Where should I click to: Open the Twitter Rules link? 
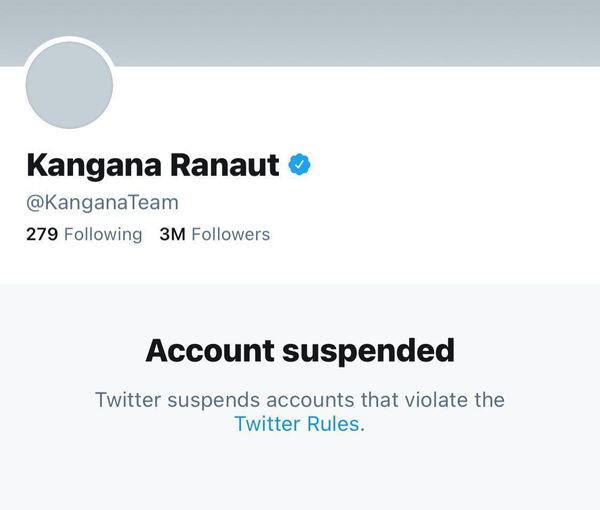coord(297,423)
